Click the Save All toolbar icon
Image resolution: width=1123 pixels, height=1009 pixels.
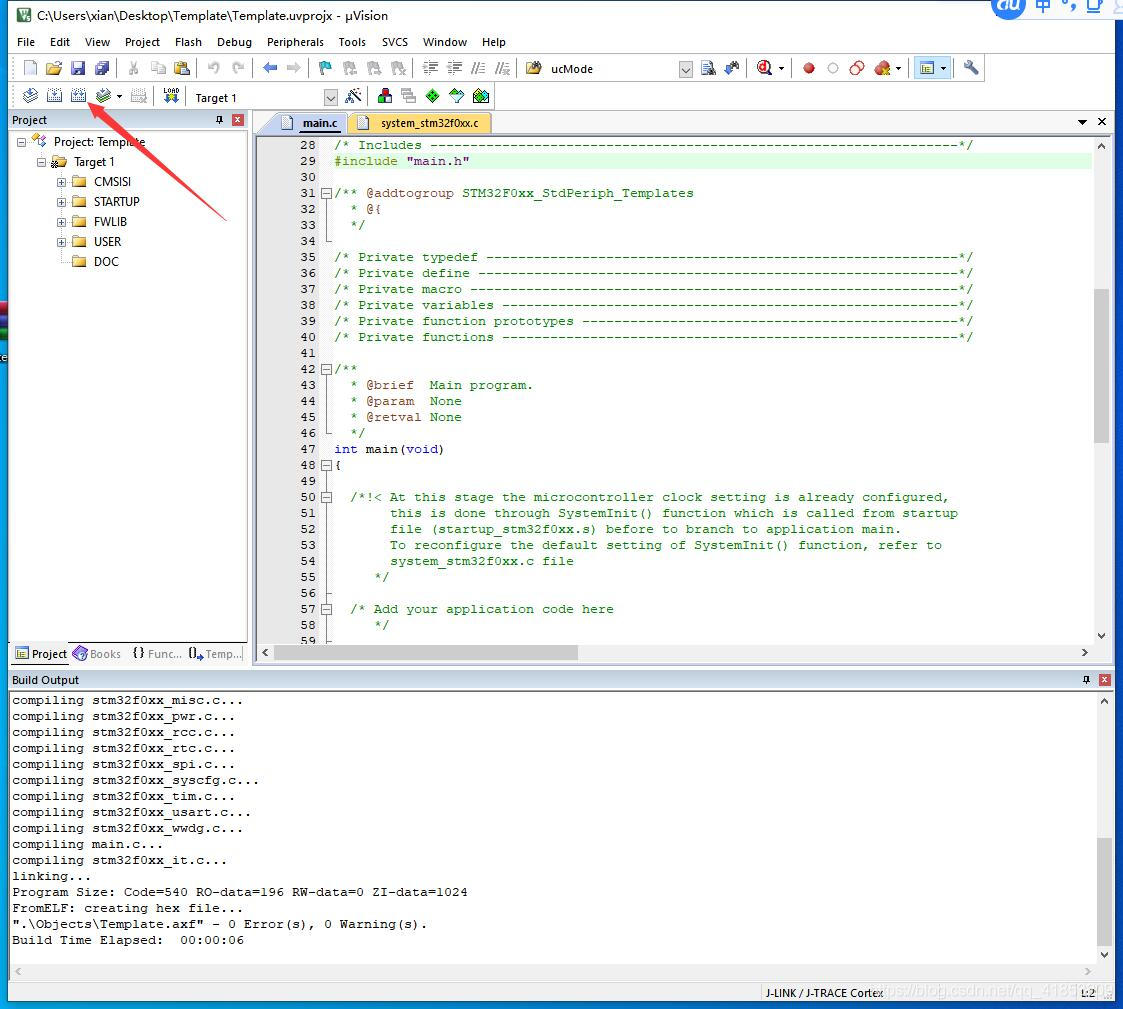click(102, 68)
